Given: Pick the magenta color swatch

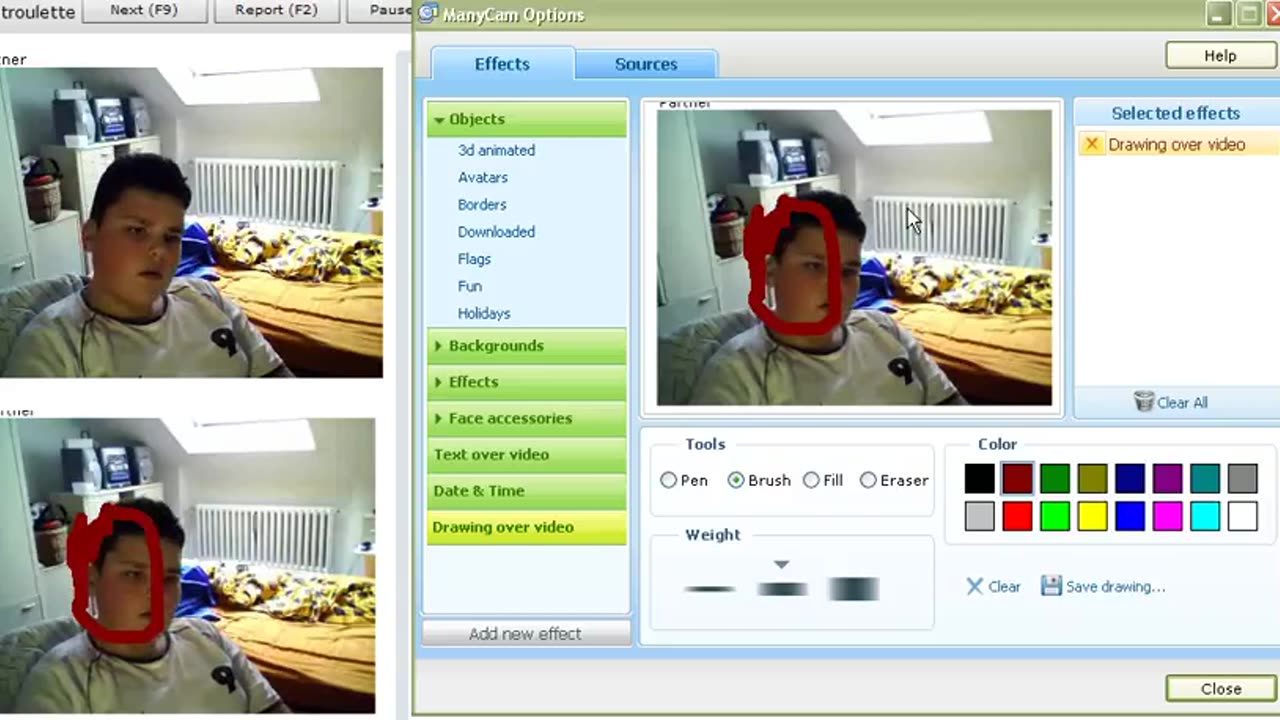Looking at the screenshot, I should point(1167,516).
